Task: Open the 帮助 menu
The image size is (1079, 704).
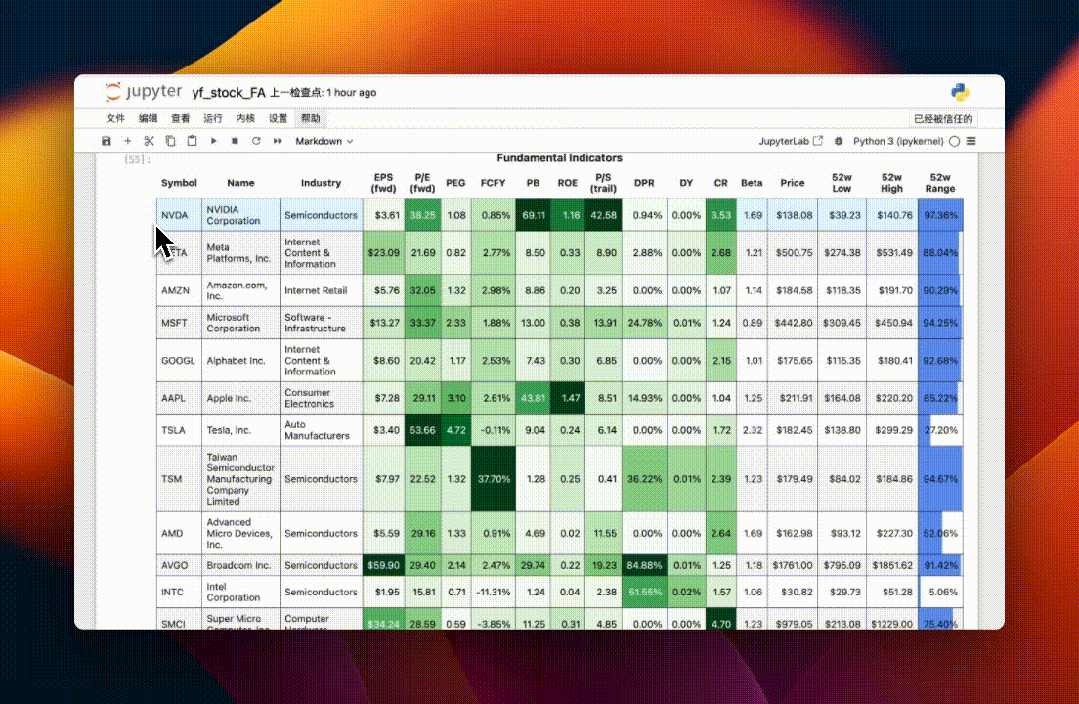Action: click(x=310, y=118)
